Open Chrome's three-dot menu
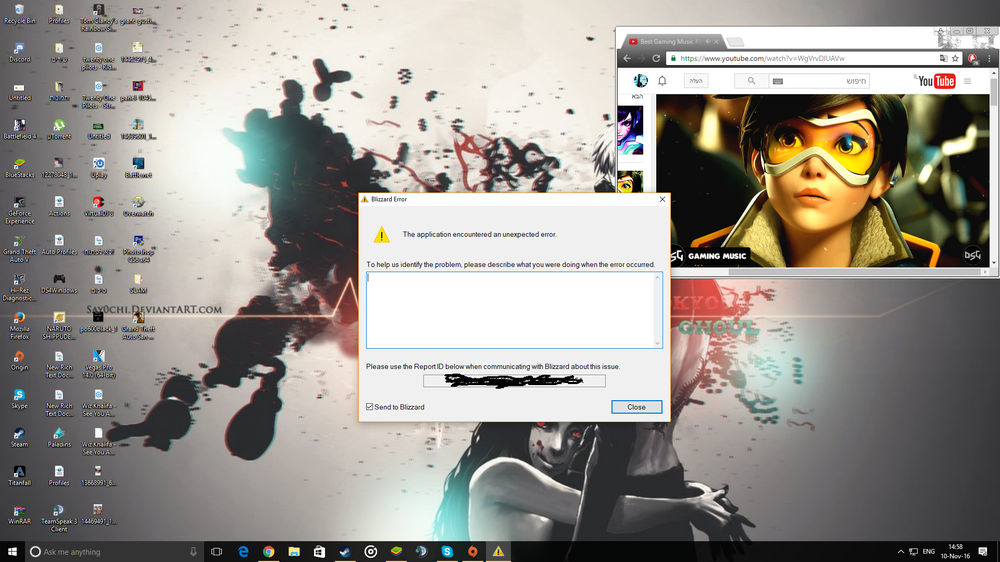The image size is (1000, 562). (987, 59)
